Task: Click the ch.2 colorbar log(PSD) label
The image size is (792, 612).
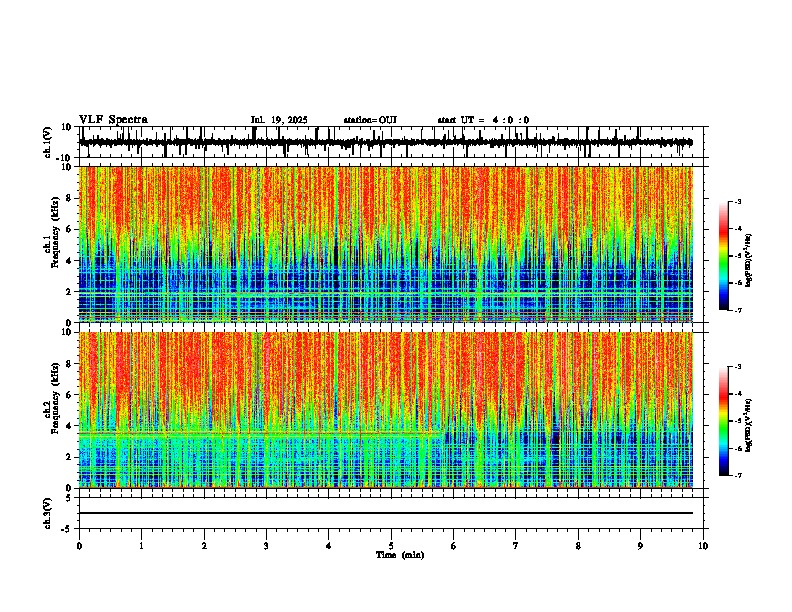Action: coord(748,426)
